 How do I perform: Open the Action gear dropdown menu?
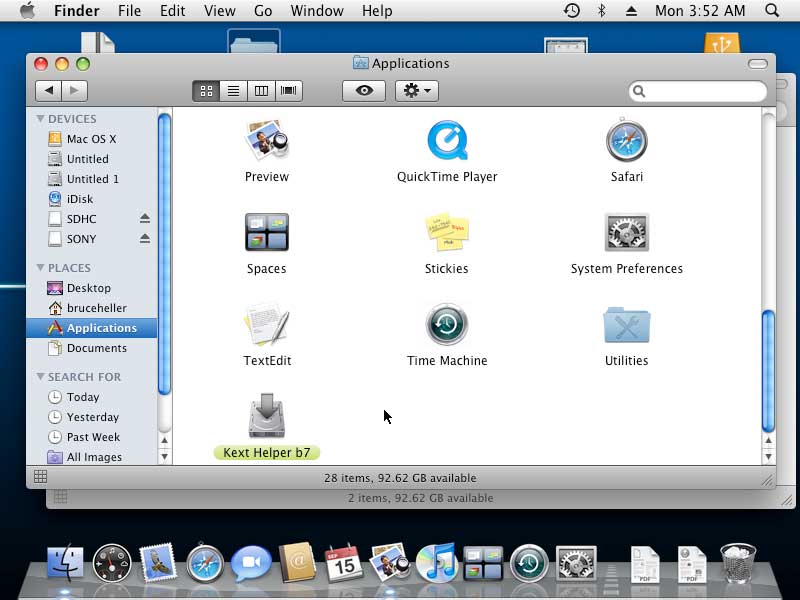point(417,91)
